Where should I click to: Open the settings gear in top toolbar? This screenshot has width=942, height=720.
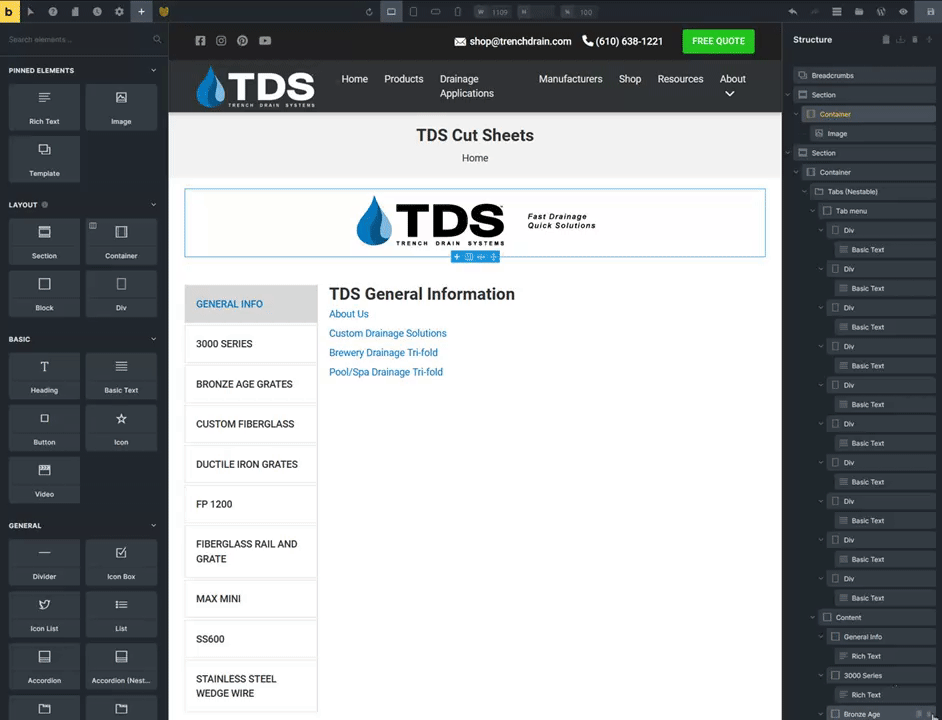coord(119,11)
